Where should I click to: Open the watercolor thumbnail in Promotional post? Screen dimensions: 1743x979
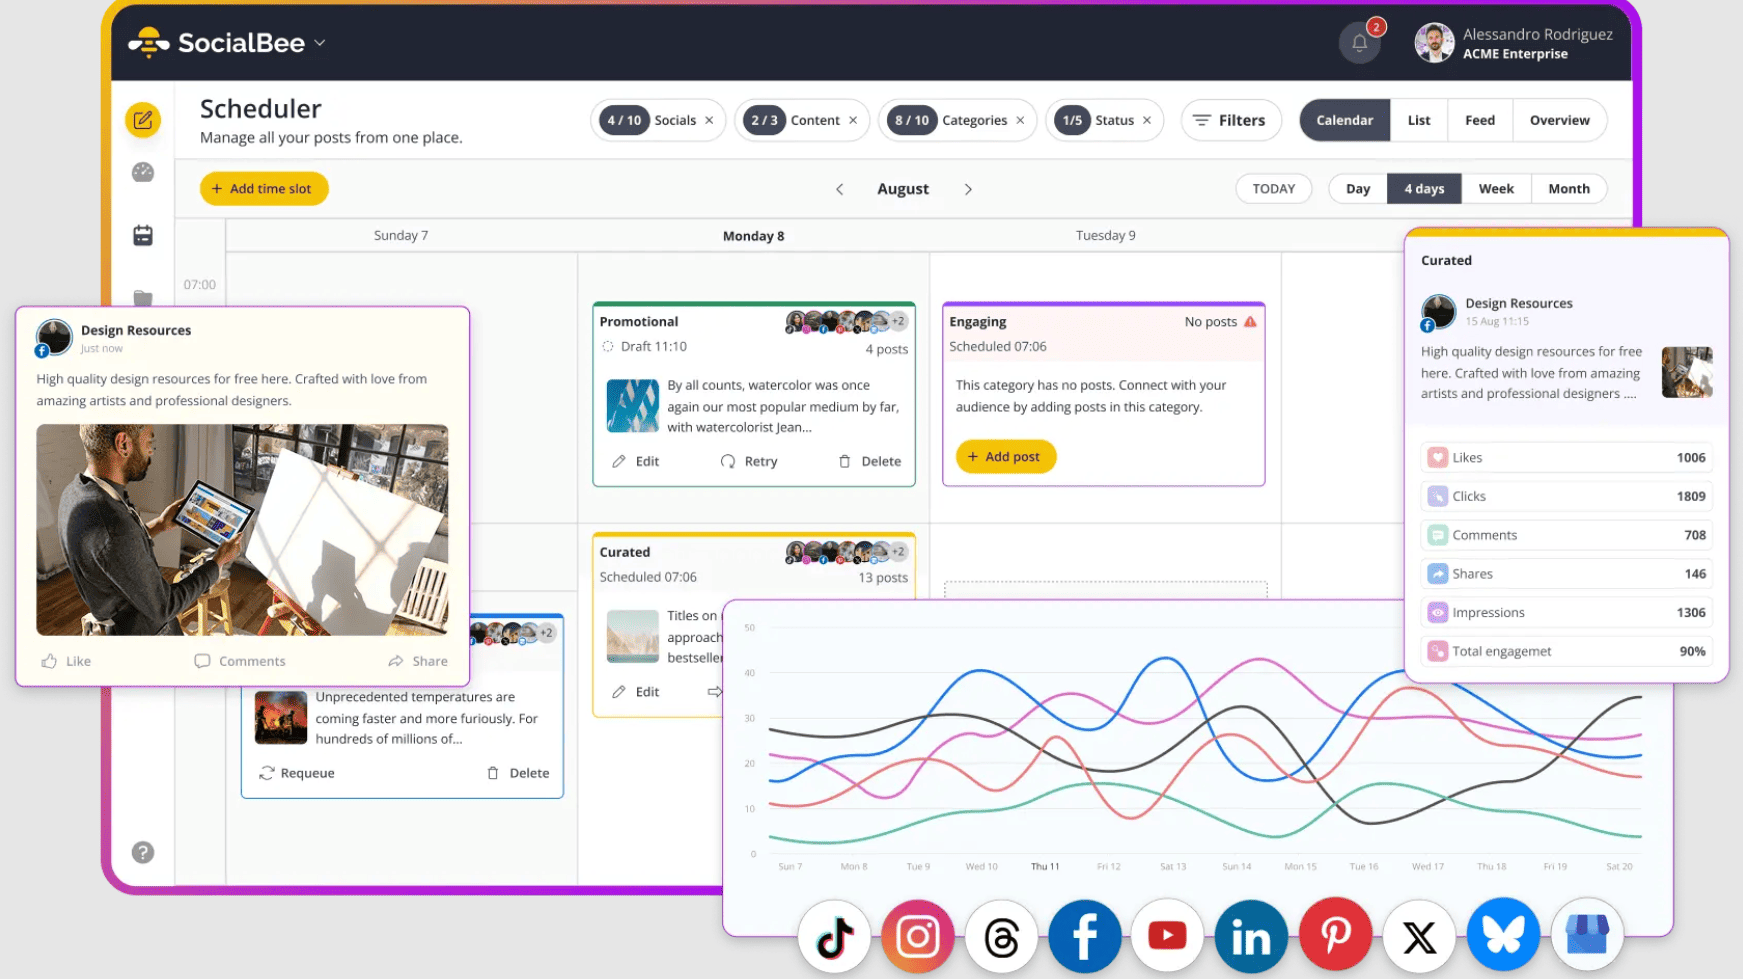click(632, 406)
